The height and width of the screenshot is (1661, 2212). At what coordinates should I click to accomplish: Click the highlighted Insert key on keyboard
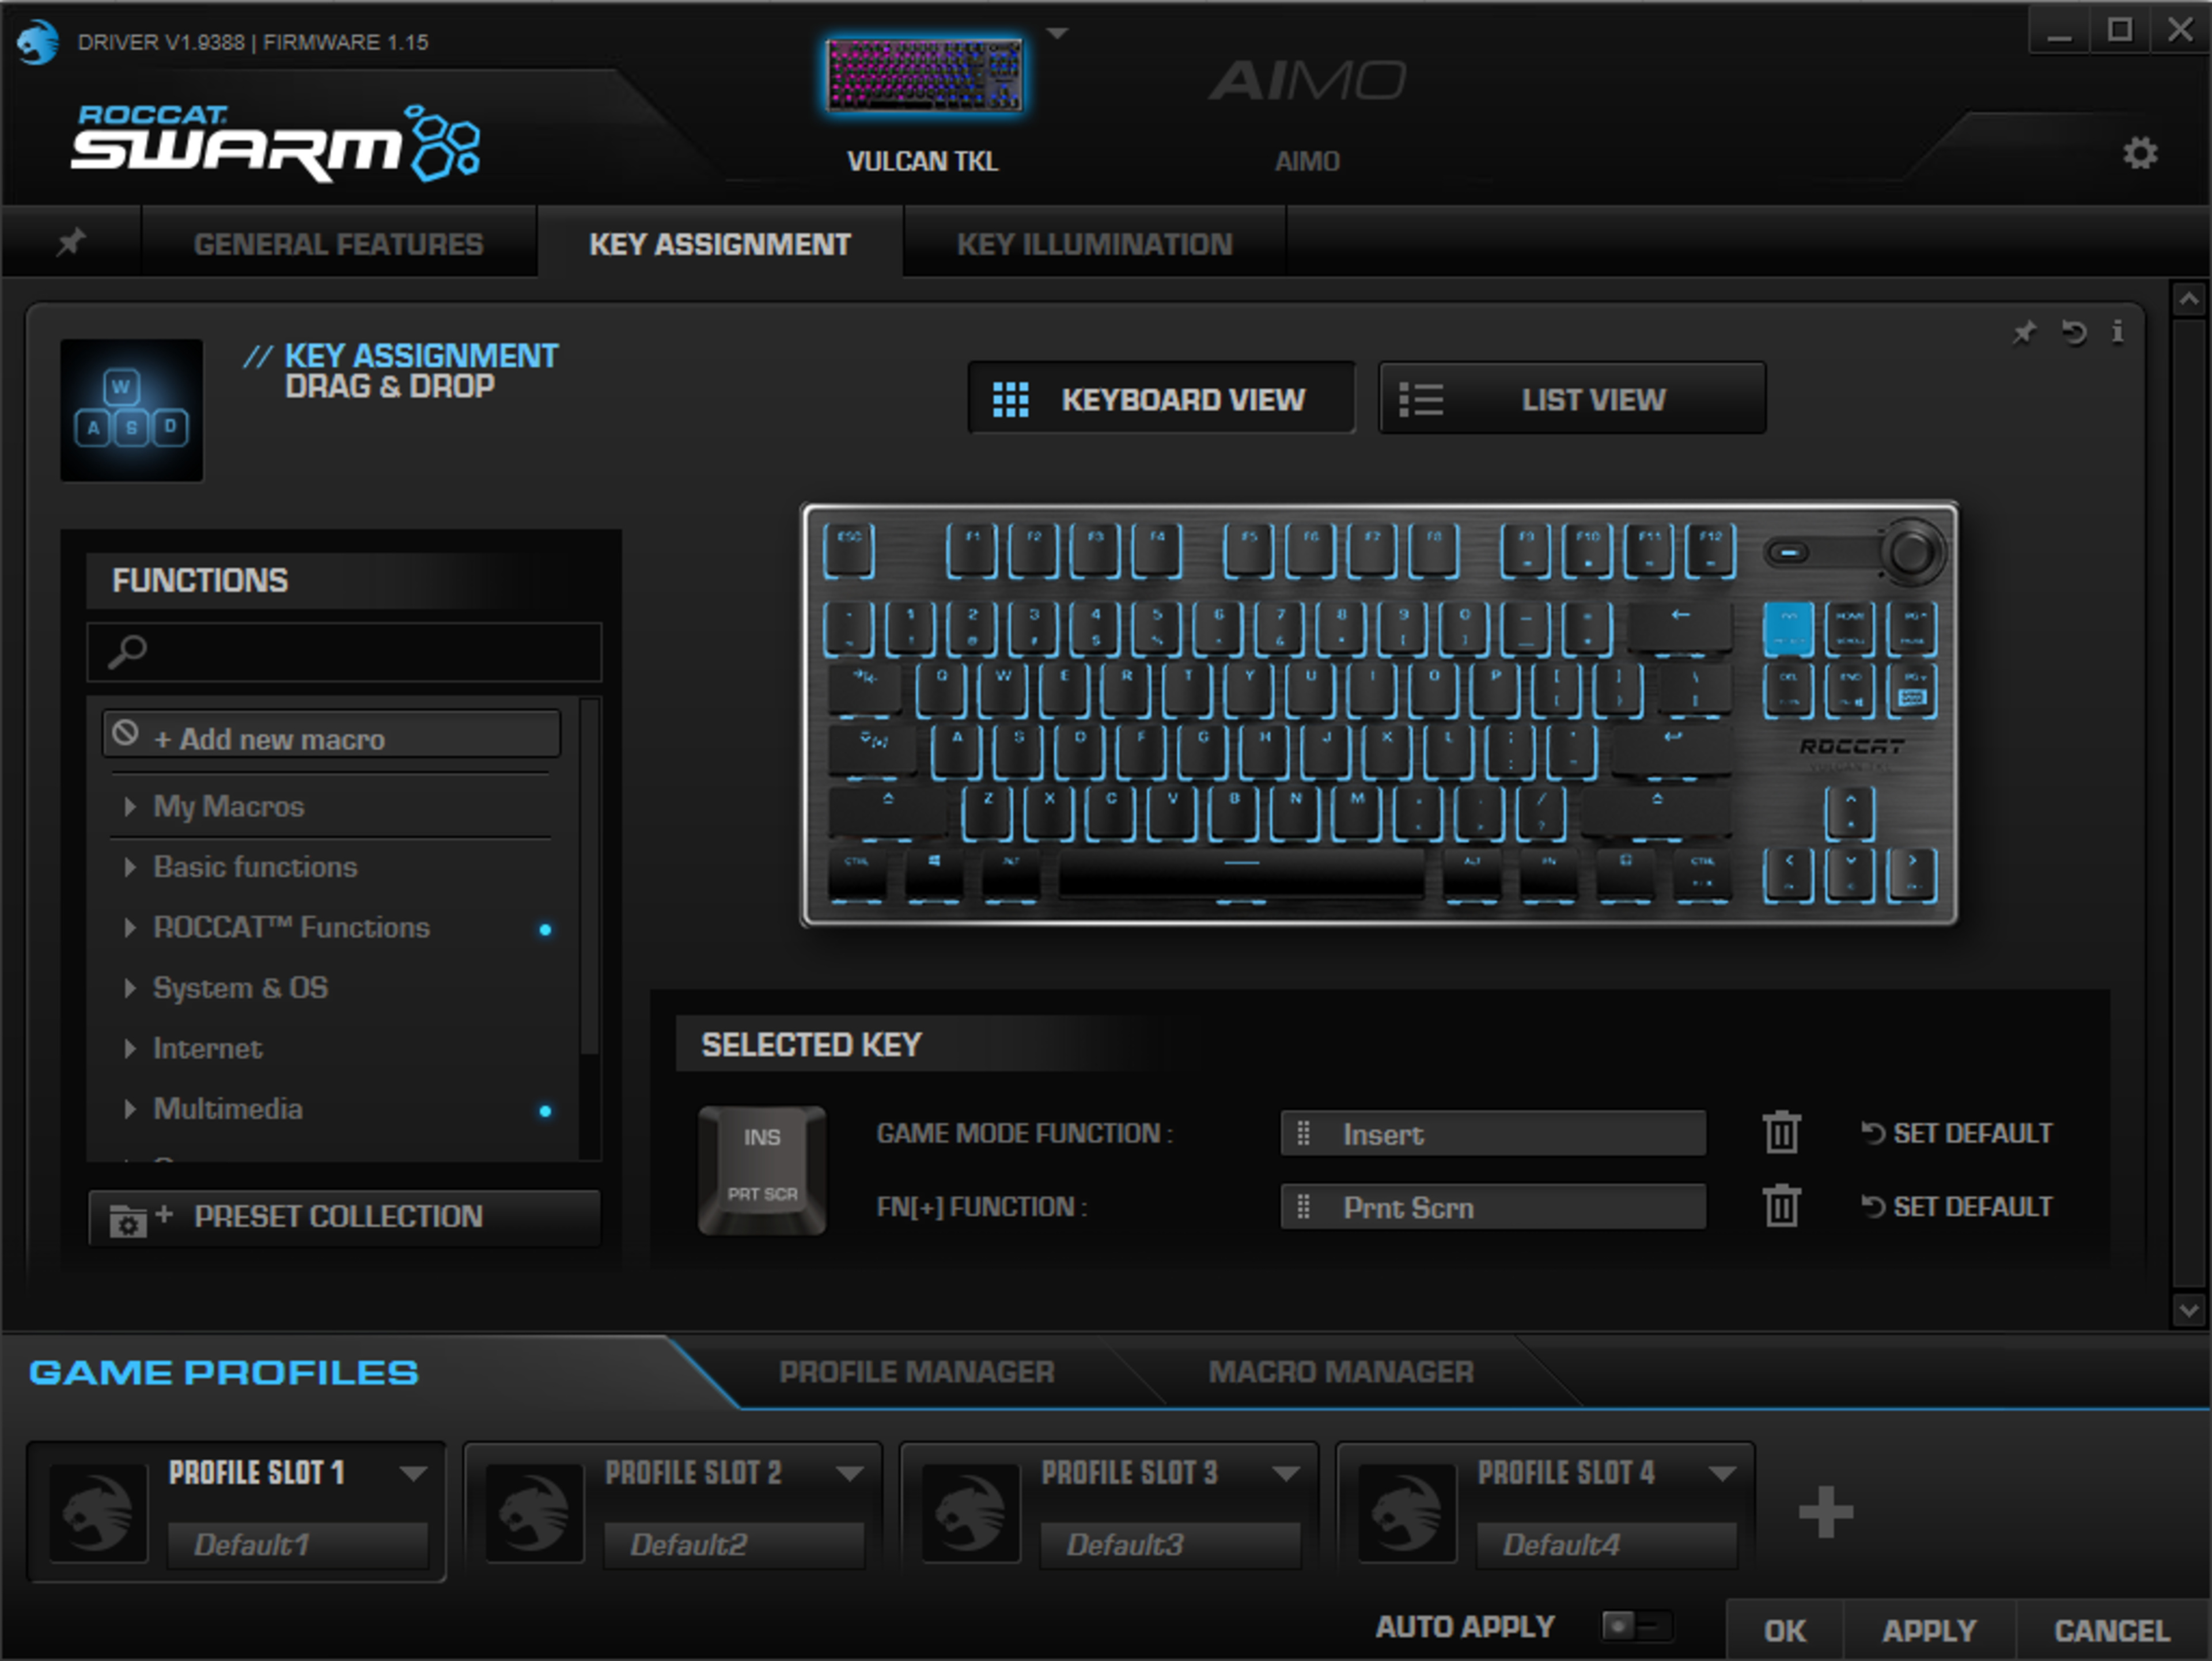[1788, 629]
